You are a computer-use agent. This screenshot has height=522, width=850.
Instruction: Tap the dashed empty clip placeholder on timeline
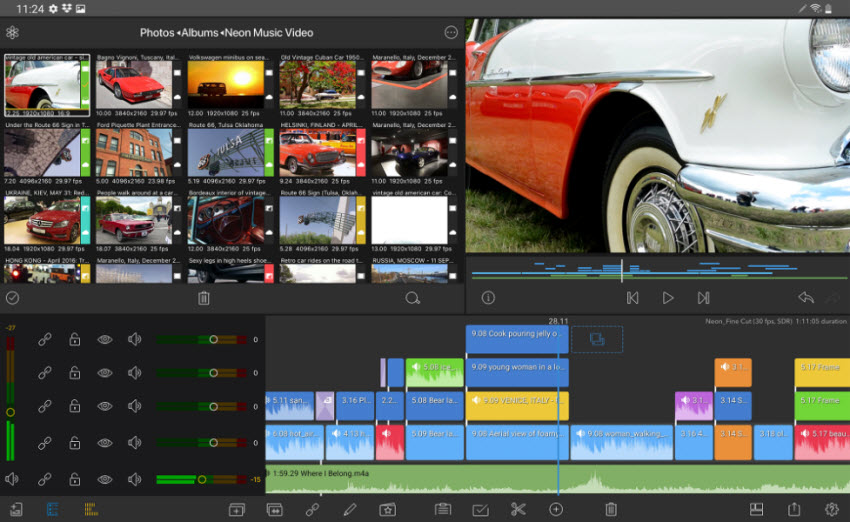pos(597,339)
